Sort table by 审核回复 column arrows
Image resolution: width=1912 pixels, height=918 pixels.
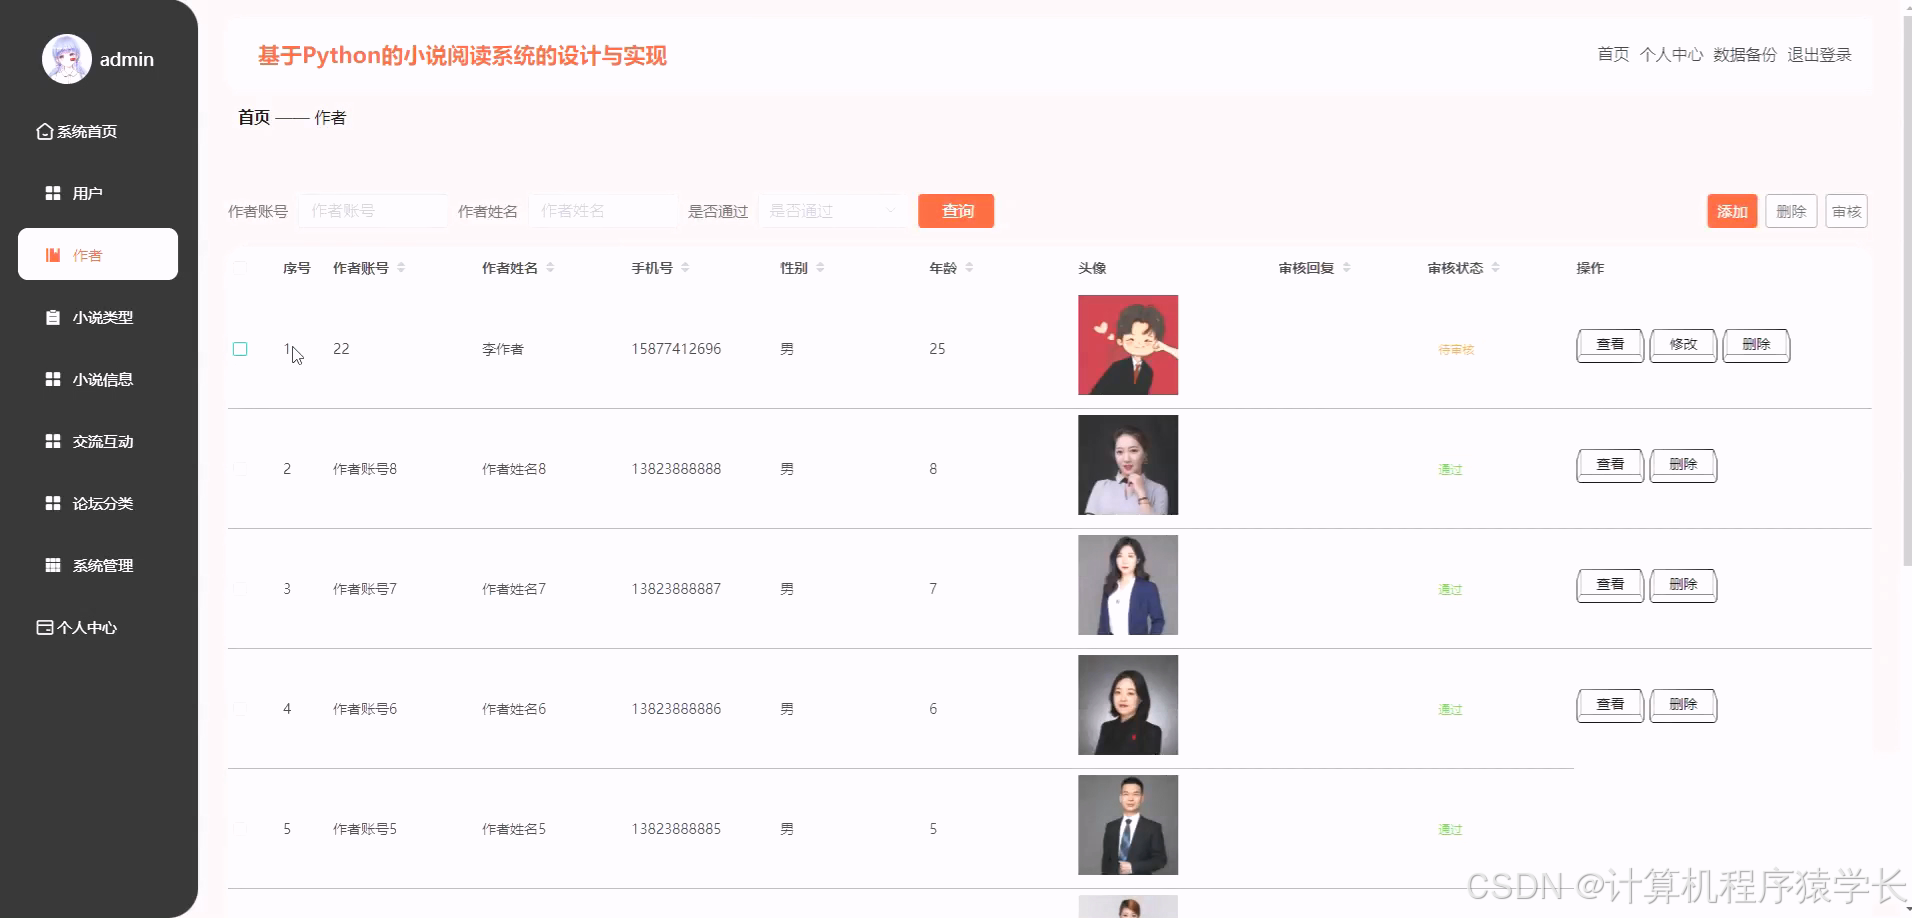point(1346,268)
